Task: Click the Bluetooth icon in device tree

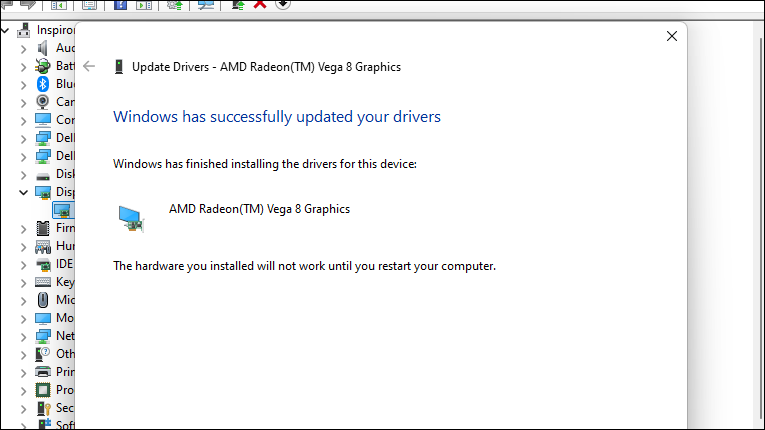Action: coord(43,84)
